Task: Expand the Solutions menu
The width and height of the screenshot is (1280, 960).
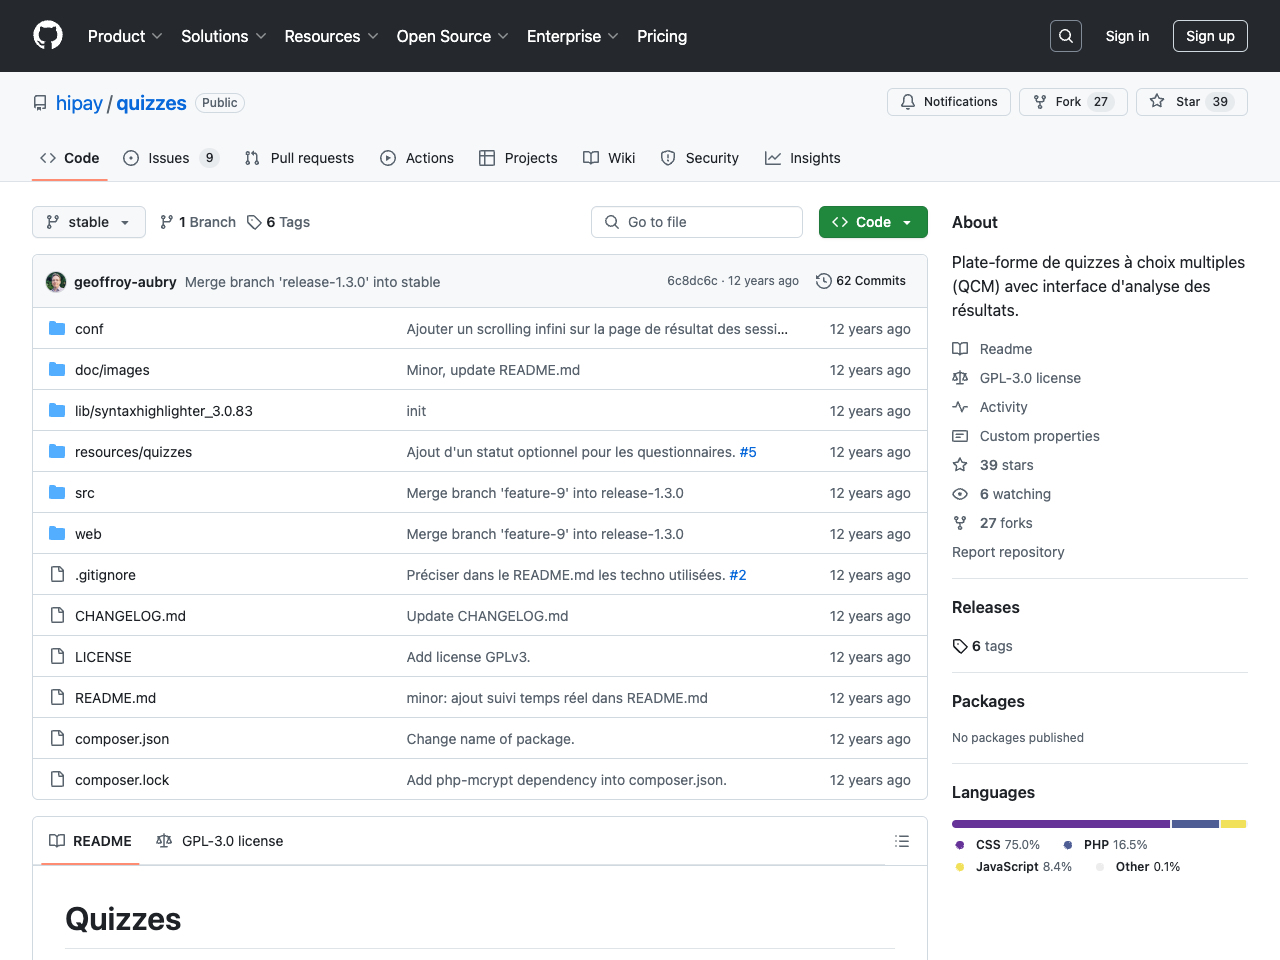Action: (224, 36)
